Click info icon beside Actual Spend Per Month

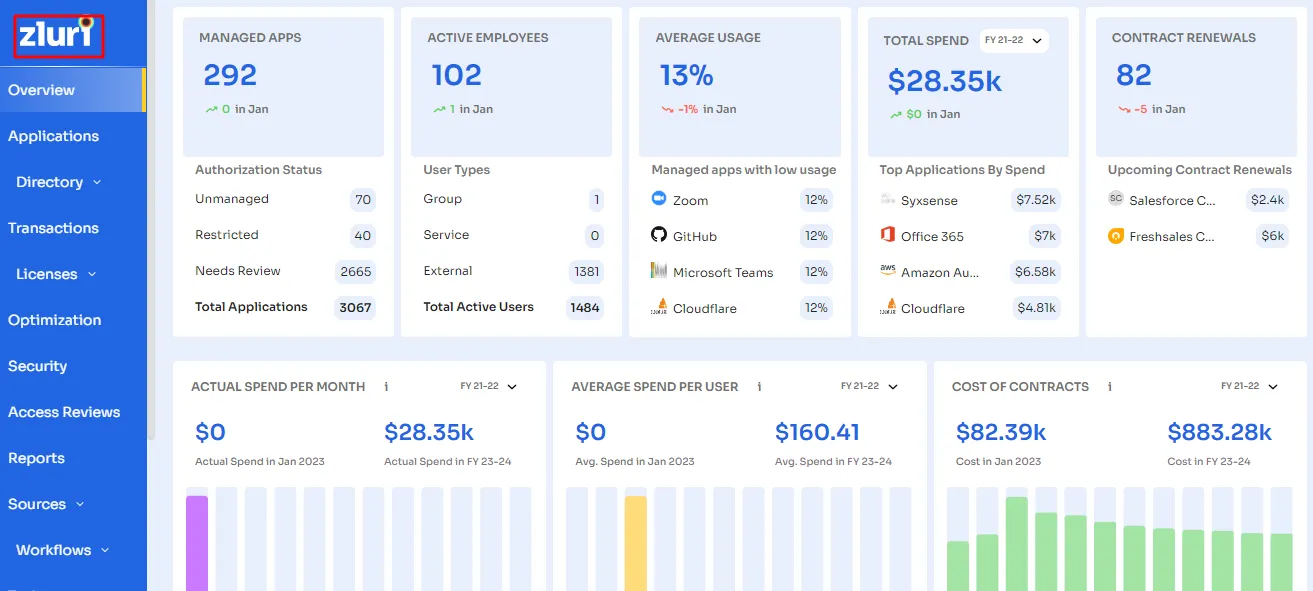coord(386,386)
